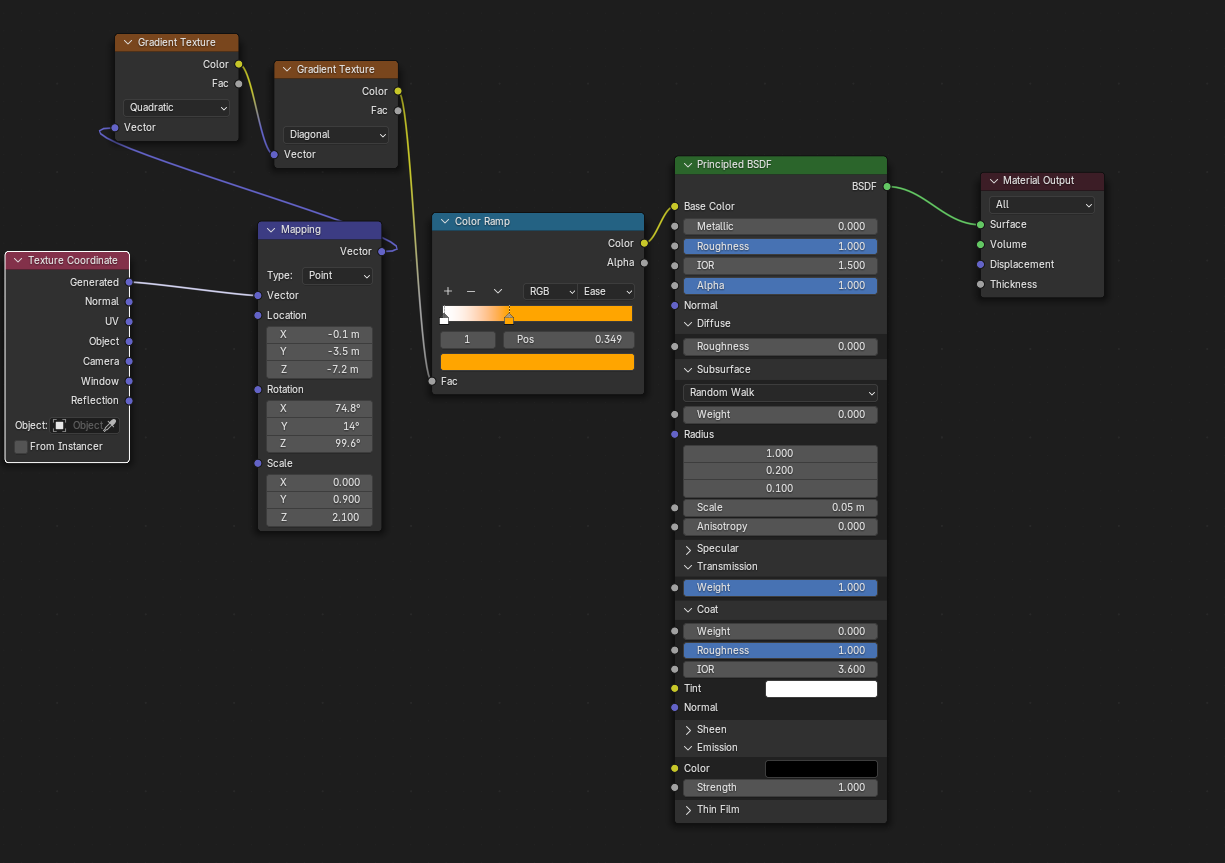Open the Ease interpolation dropdown

point(607,291)
